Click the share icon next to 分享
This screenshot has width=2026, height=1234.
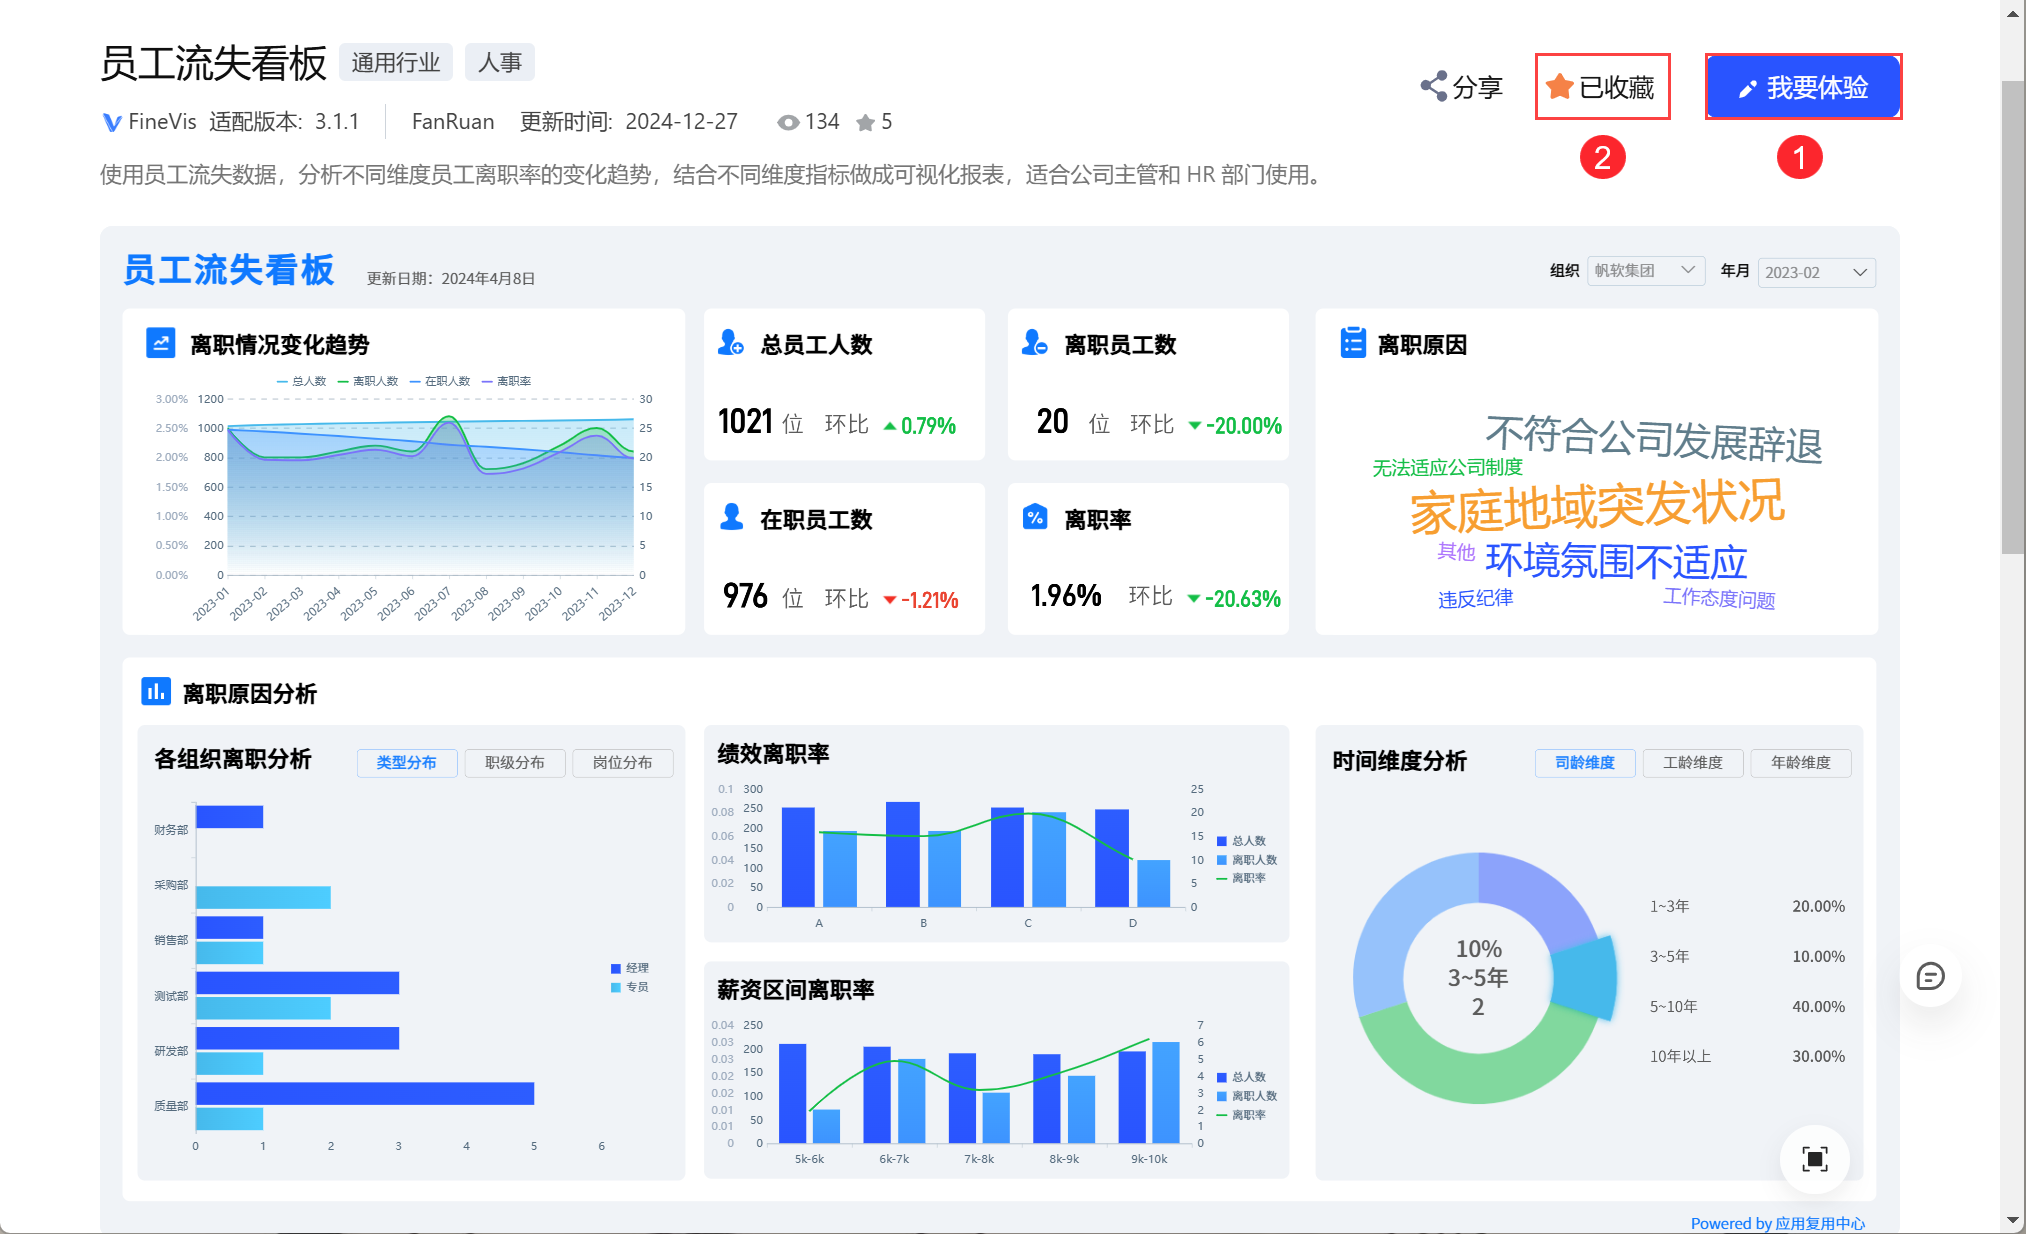(1434, 87)
